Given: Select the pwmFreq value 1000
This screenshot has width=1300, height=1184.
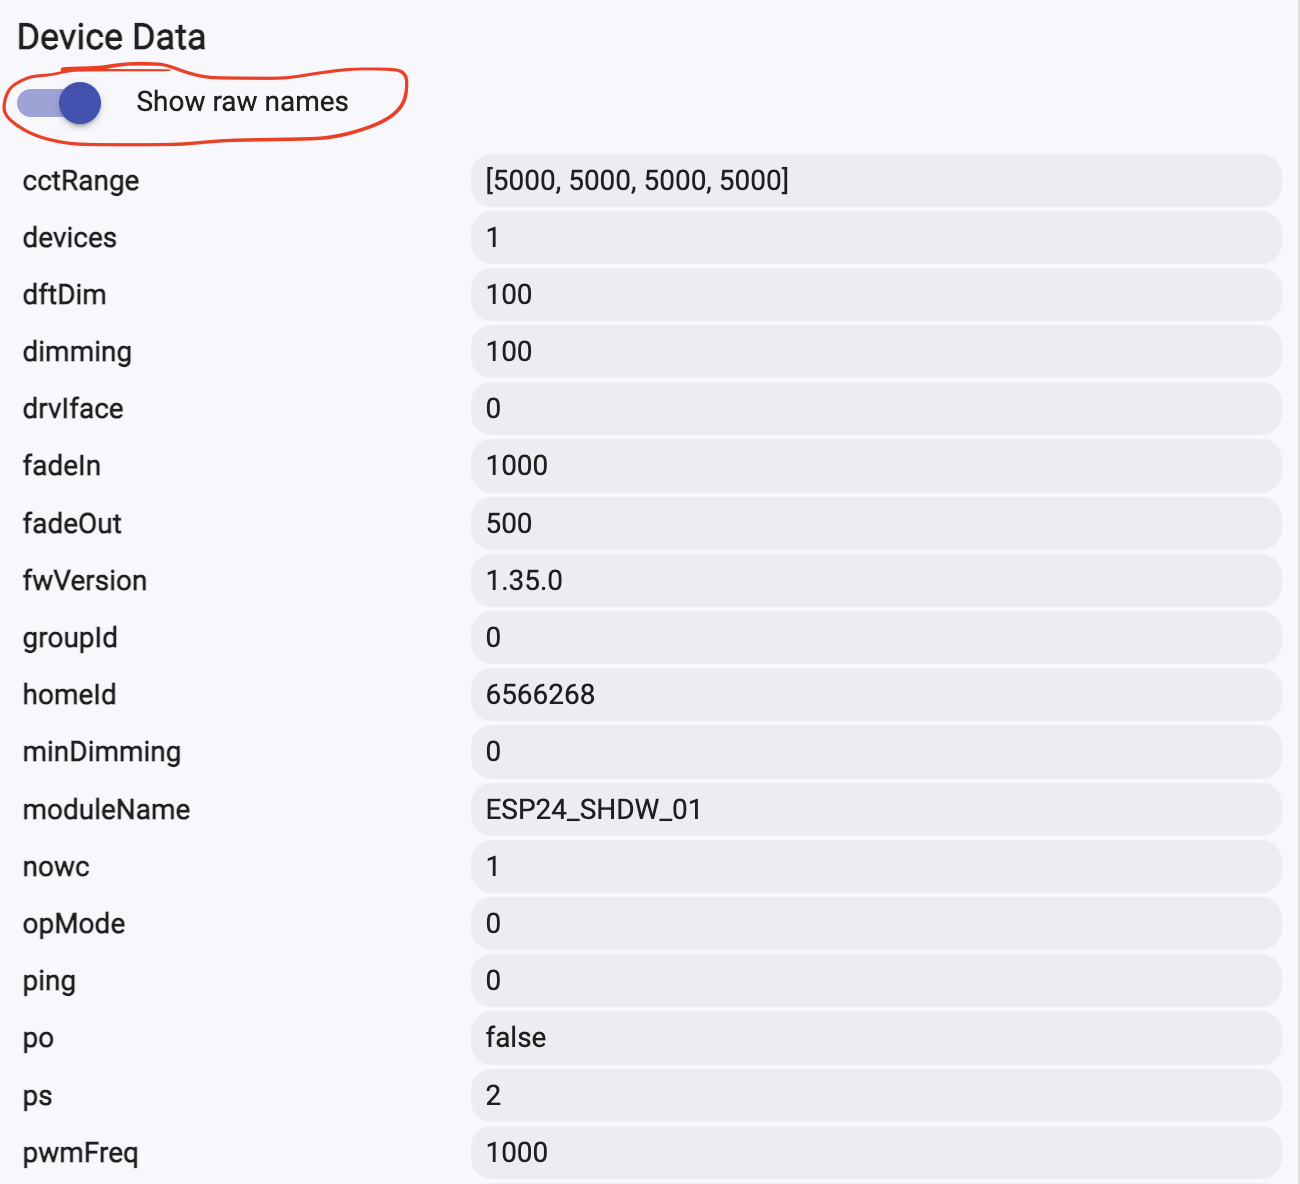Looking at the screenshot, I should point(875,1153).
